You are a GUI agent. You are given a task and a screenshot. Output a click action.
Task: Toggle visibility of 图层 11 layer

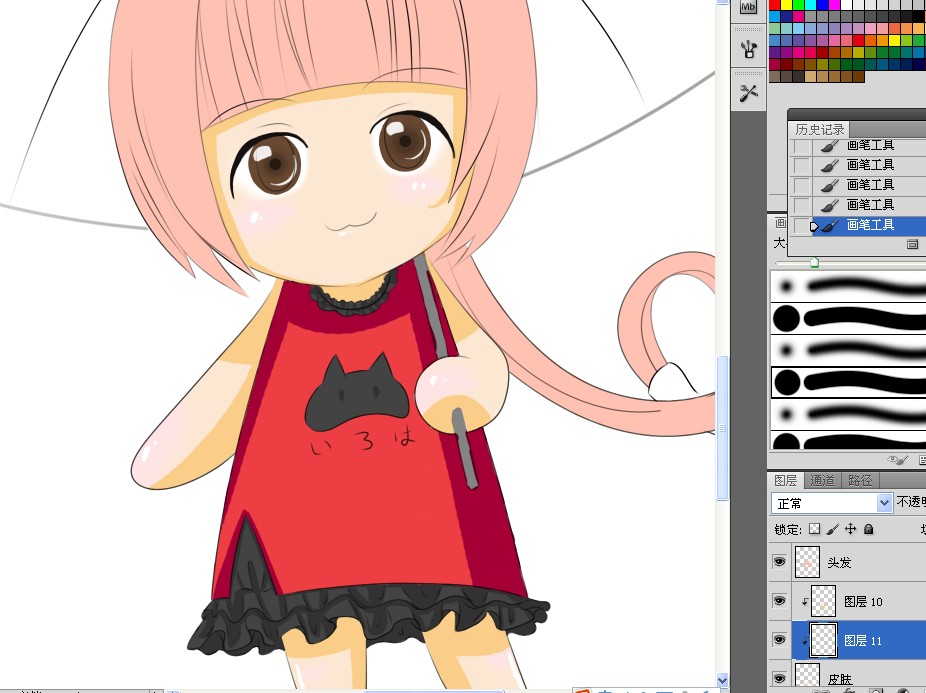click(x=779, y=640)
